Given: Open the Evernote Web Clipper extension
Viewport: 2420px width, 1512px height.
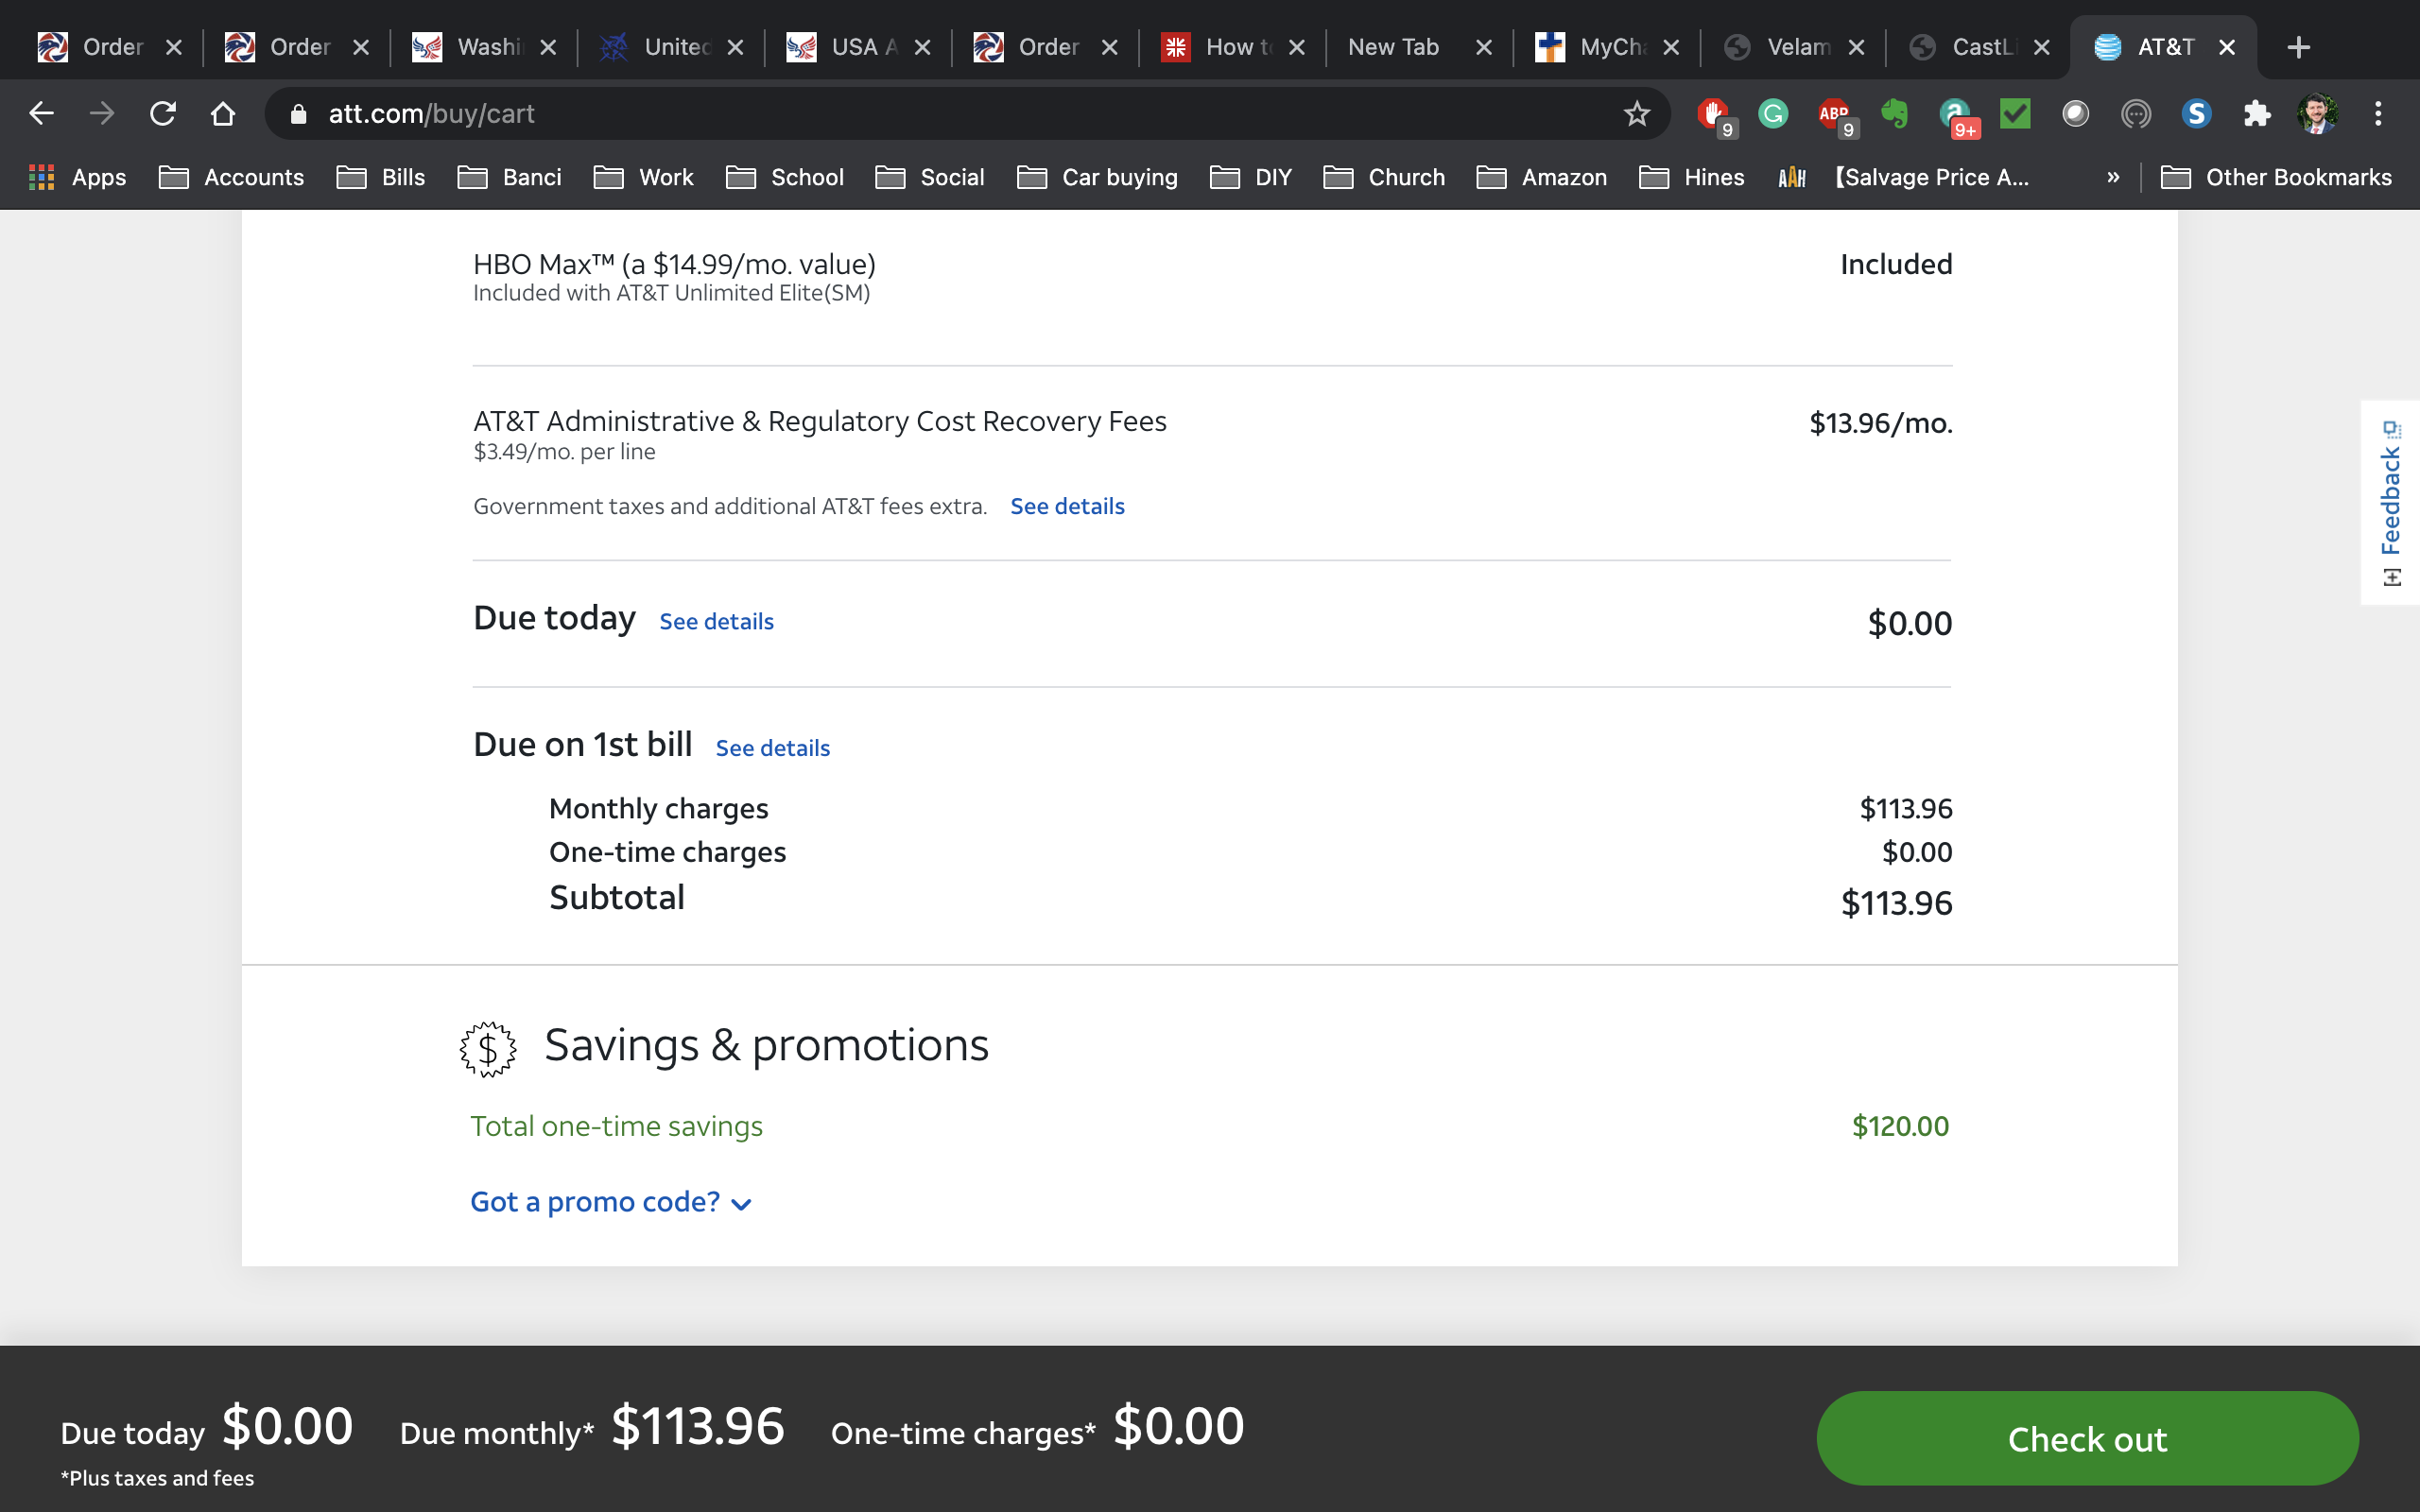Looking at the screenshot, I should 1894,114.
